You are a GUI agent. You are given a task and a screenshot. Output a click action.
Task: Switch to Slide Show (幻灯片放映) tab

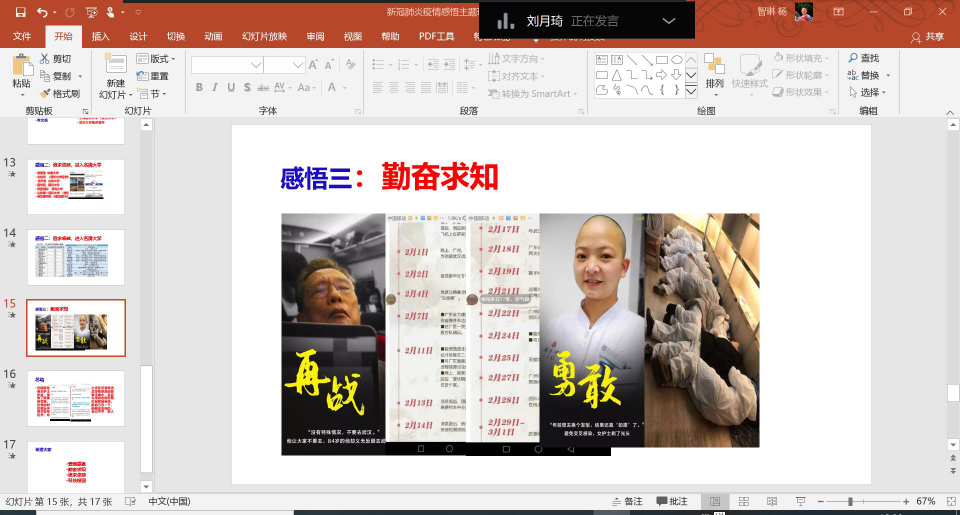pyautogui.click(x=264, y=37)
